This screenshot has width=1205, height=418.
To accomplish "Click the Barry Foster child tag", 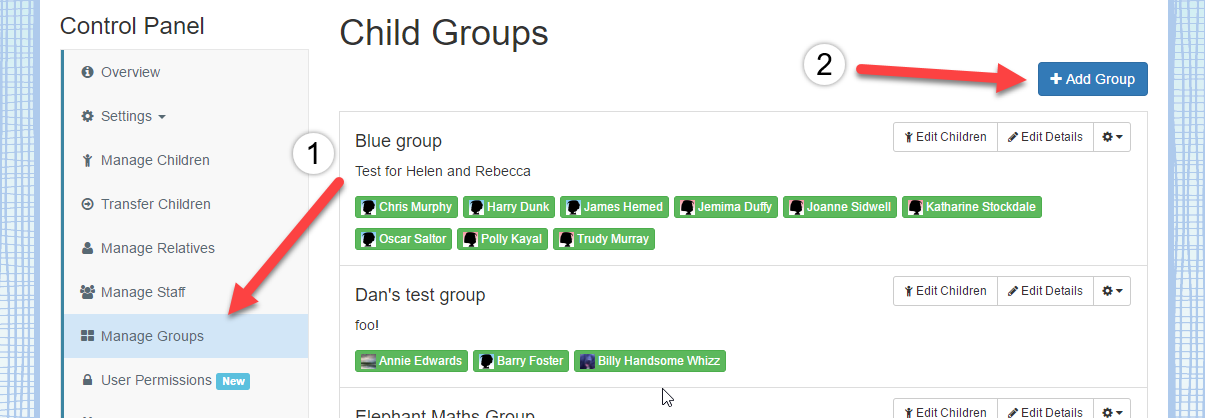I will click(520, 361).
